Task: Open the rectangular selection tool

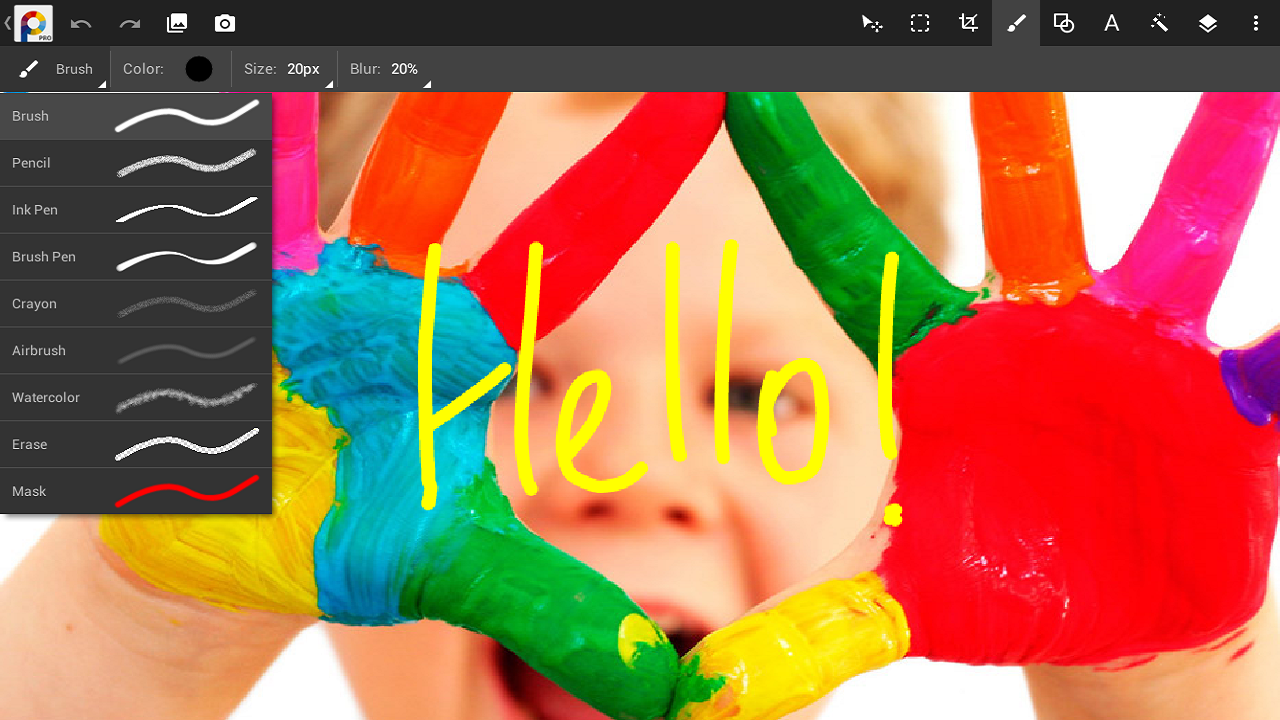Action: pyautogui.click(x=919, y=23)
